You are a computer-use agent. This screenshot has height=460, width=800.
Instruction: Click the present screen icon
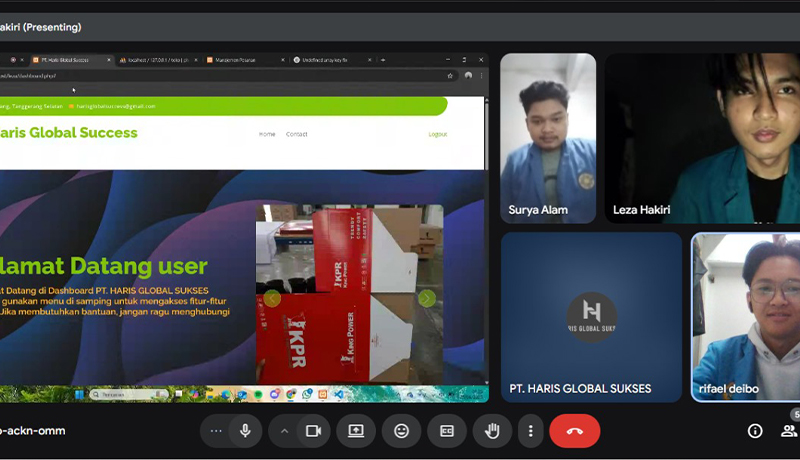click(356, 431)
